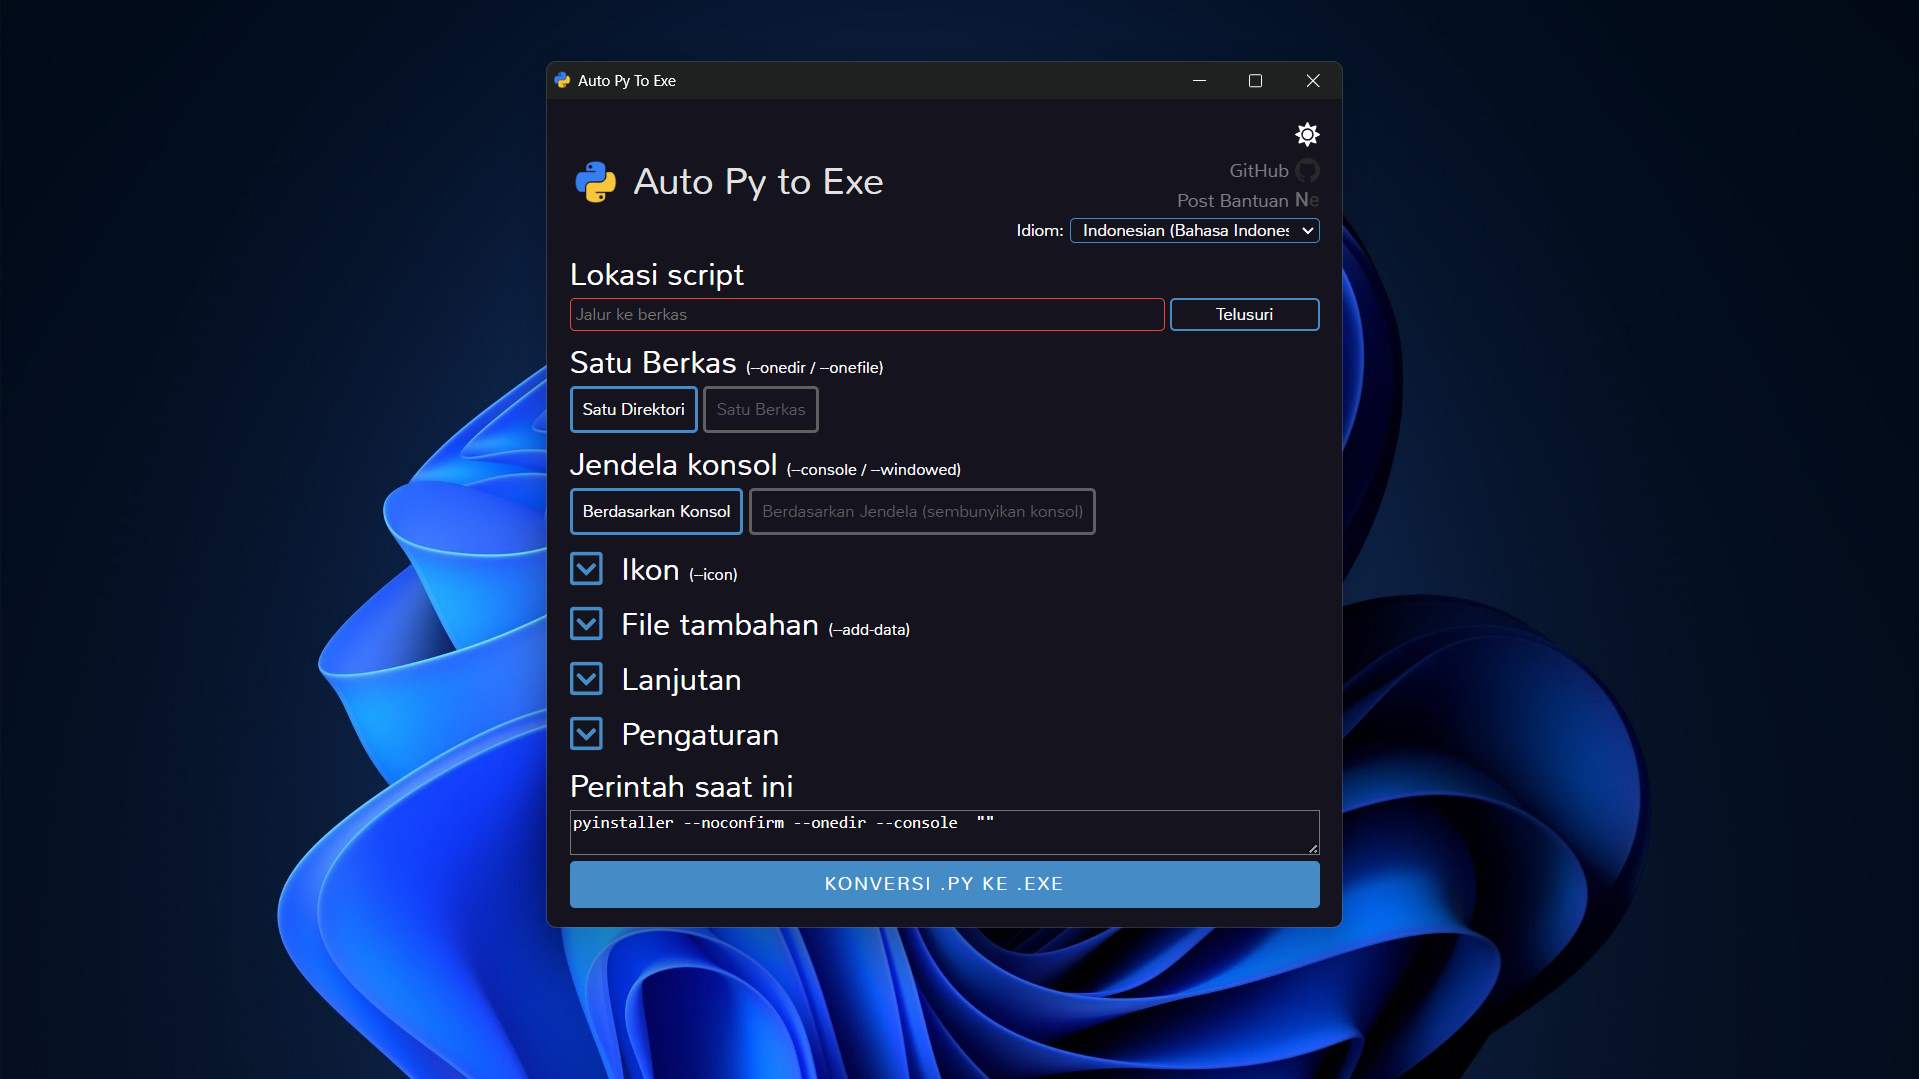This screenshot has height=1079, width=1919.
Task: Select the Satu Direktori option
Action: coord(634,409)
